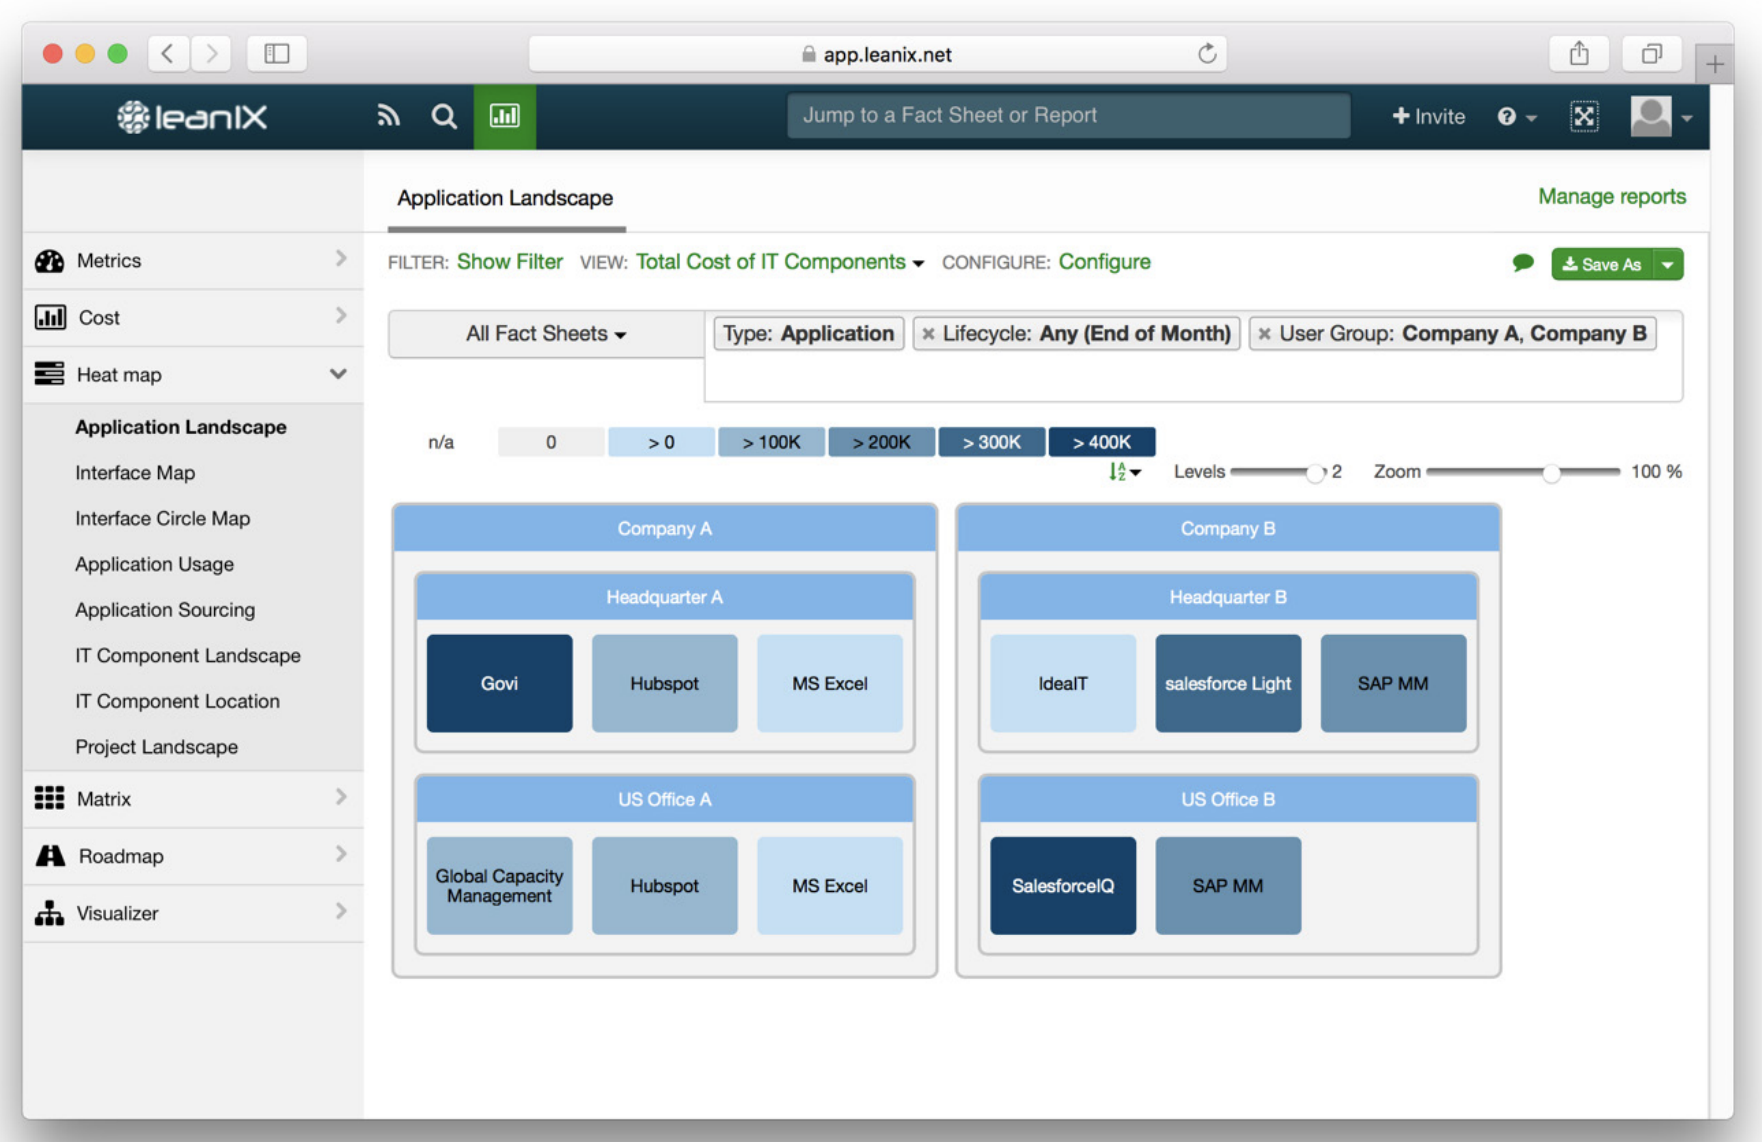Click the > 100K legend swatch
The image size is (1762, 1142).
point(772,442)
